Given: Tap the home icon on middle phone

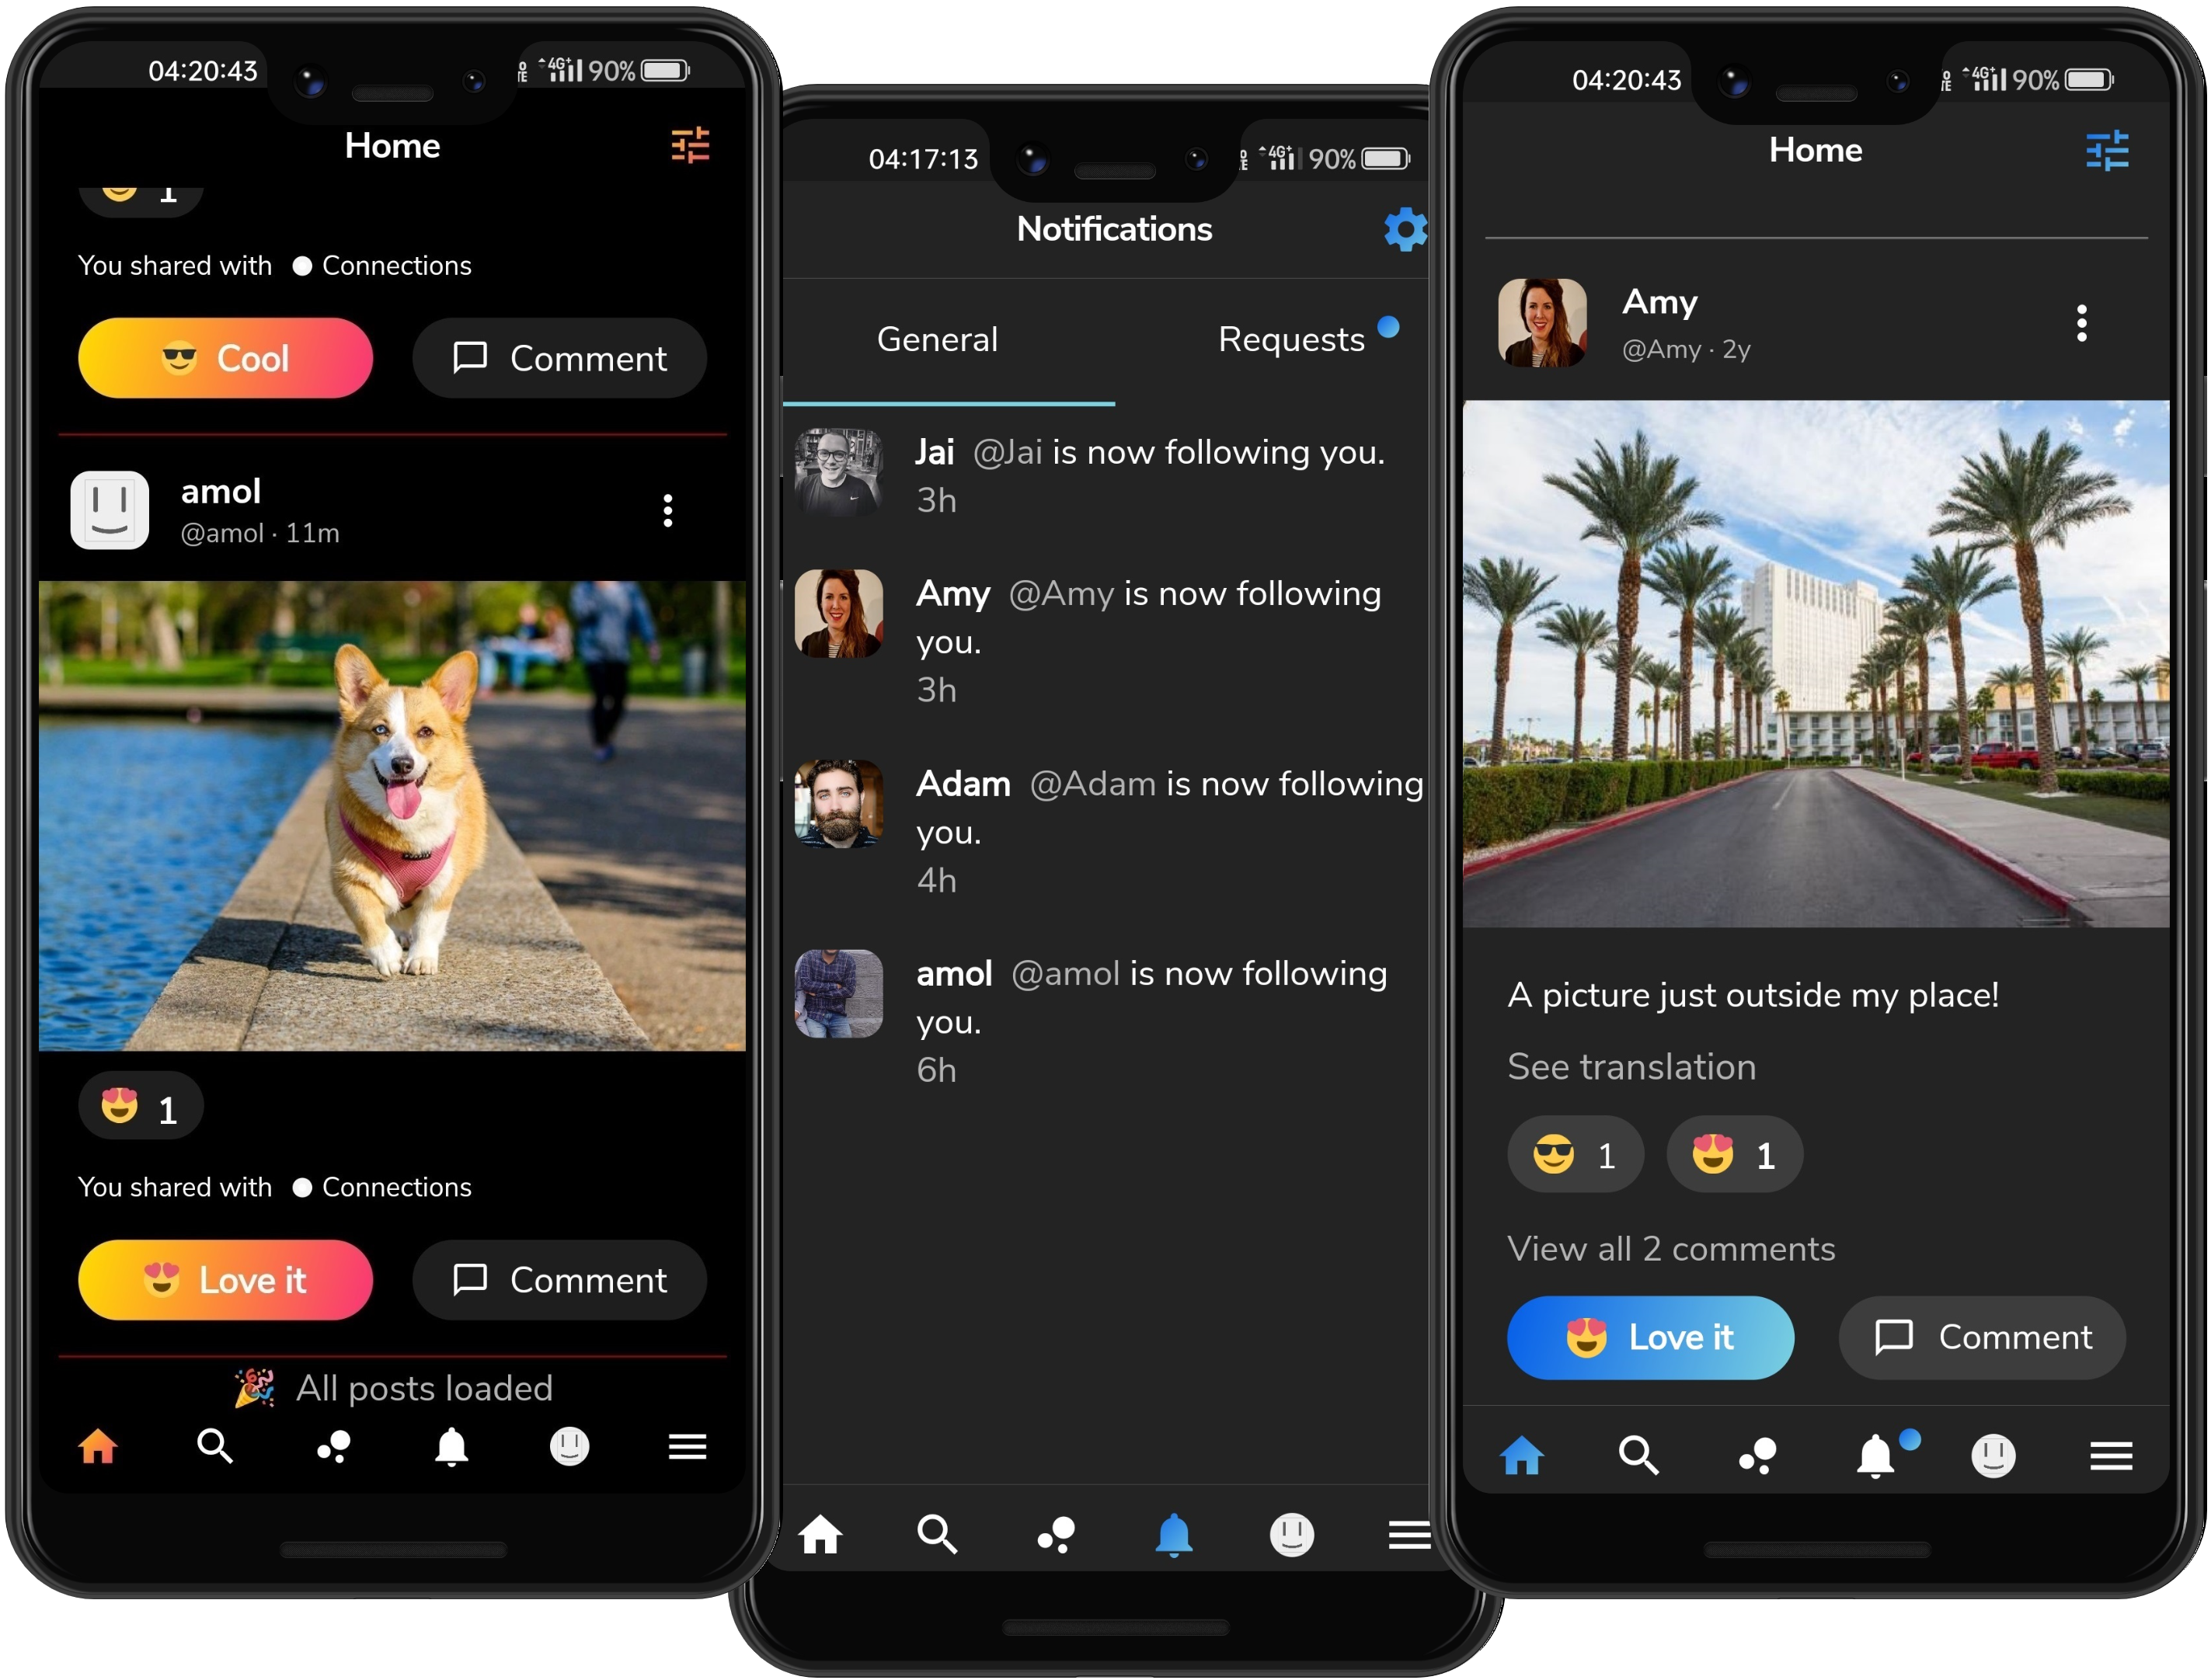Looking at the screenshot, I should pyautogui.click(x=820, y=1534).
